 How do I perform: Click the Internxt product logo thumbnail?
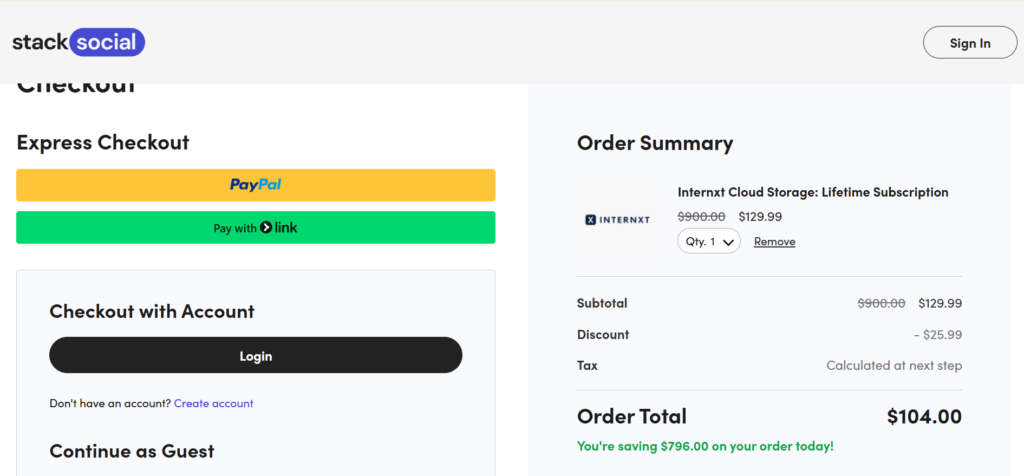[617, 220]
